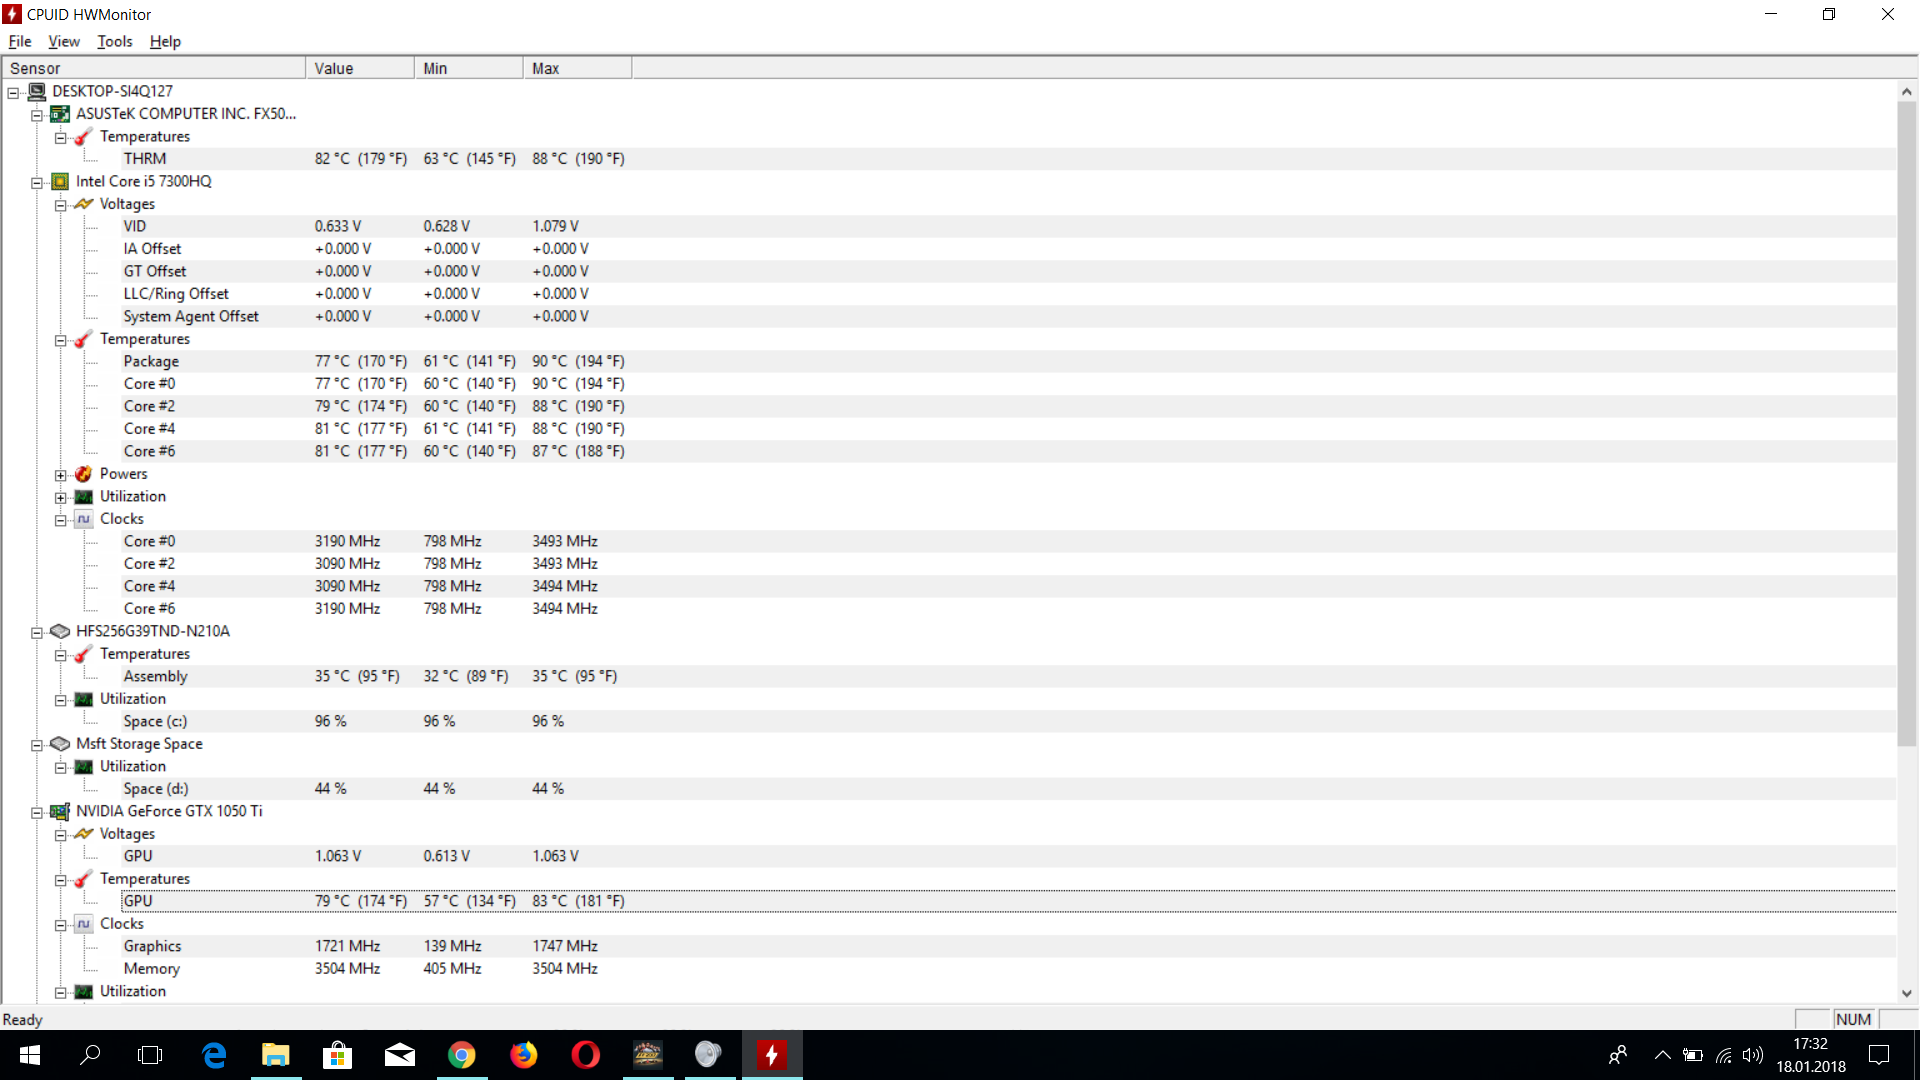Open Windows taskbar search
This screenshot has width=1920, height=1080.
click(90, 1055)
